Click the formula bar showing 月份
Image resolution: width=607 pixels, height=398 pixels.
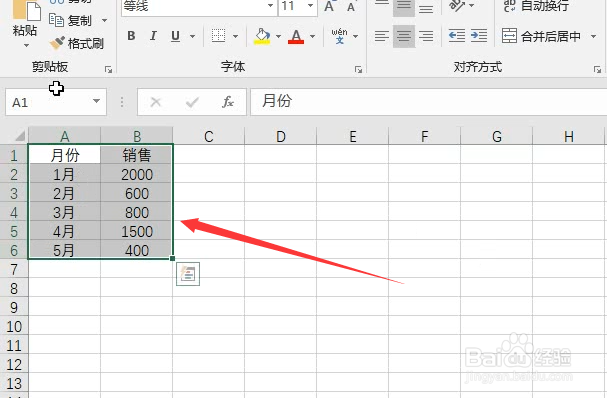(x=429, y=101)
